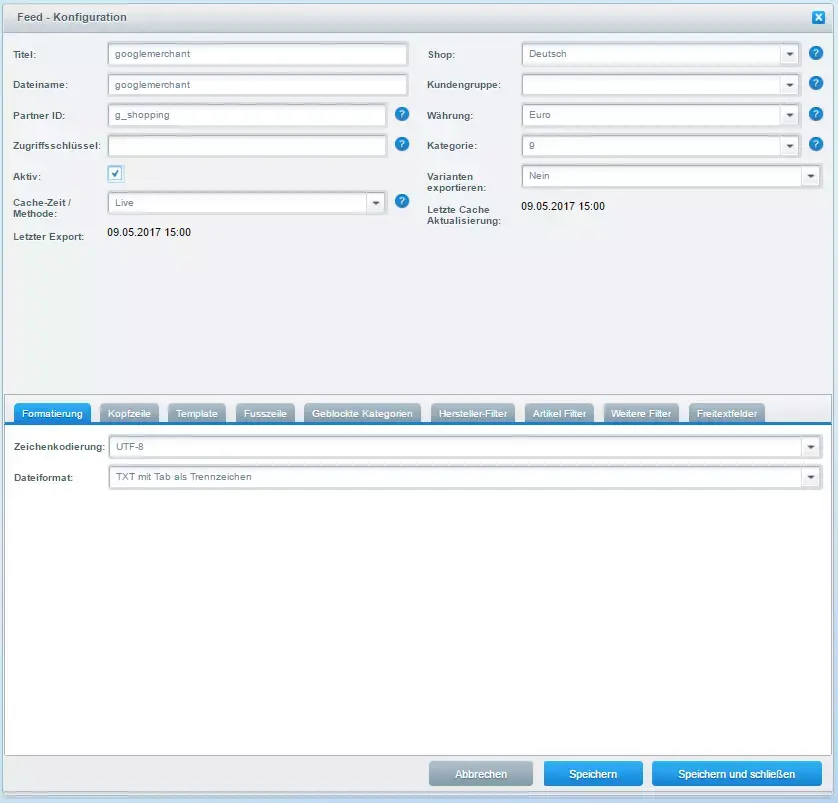Click help icon next to Partner ID
838x803 pixels.
[402, 114]
